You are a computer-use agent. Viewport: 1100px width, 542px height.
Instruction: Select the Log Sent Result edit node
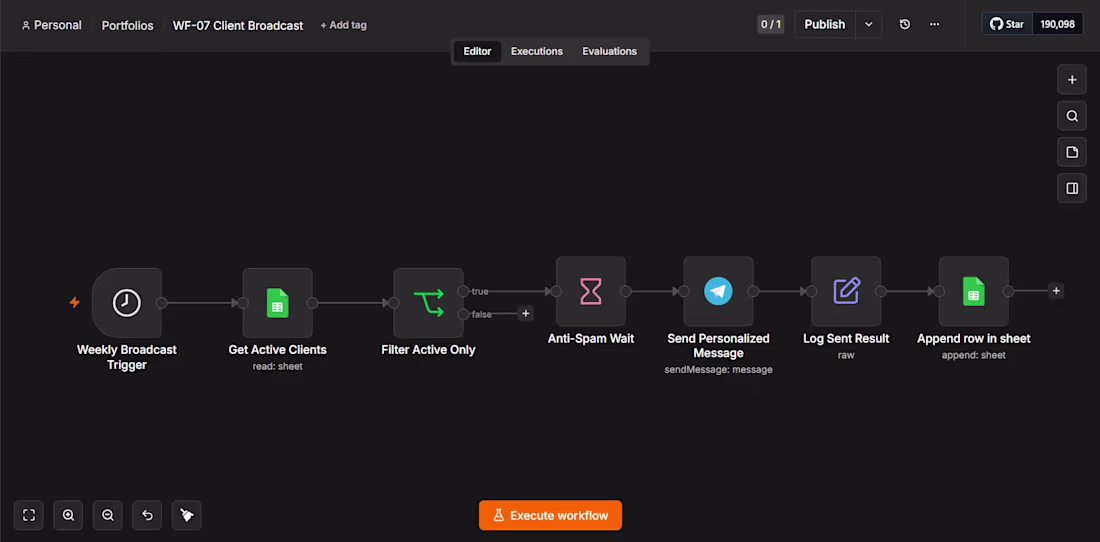[x=846, y=291]
